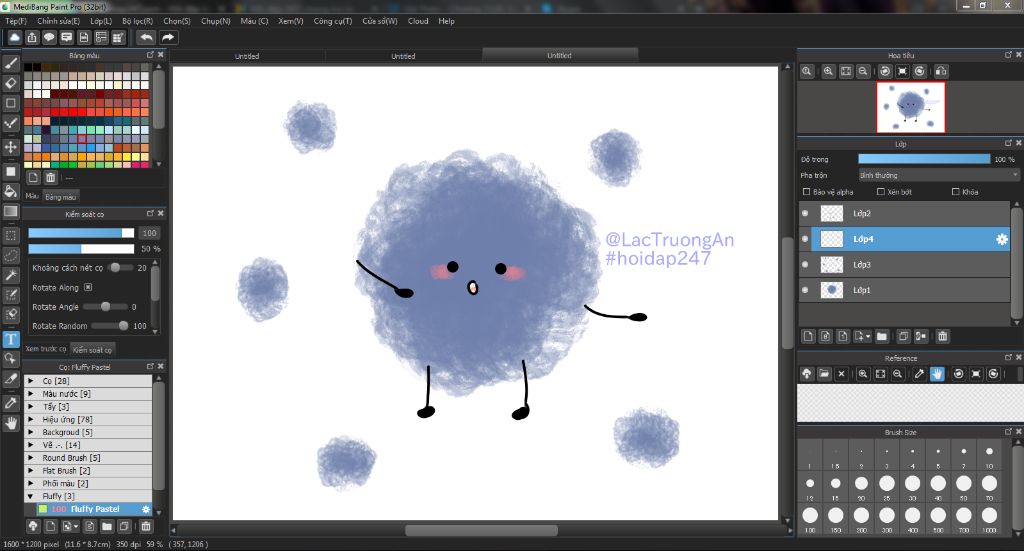Screen dimensions: 1024x551
Task: Select the Move tool
Action: point(10,147)
